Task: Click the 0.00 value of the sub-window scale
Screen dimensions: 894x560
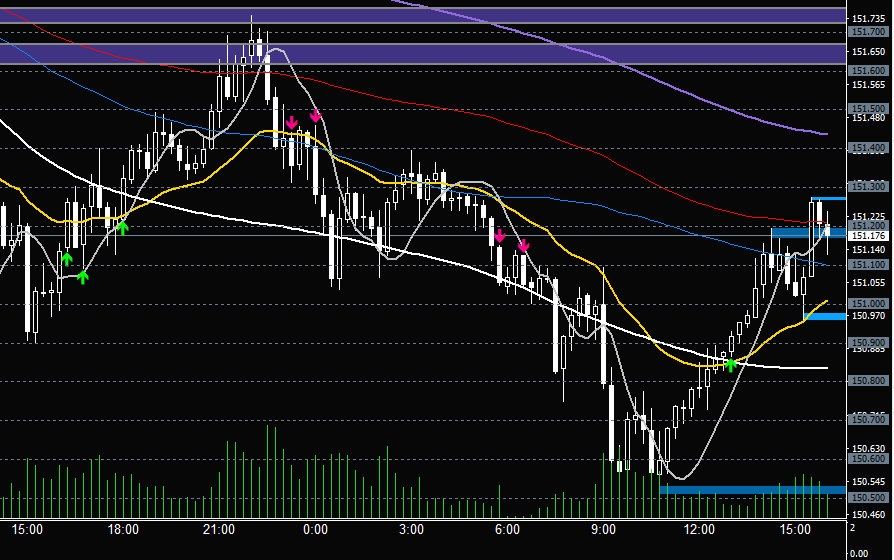Action: pyautogui.click(x=859, y=554)
